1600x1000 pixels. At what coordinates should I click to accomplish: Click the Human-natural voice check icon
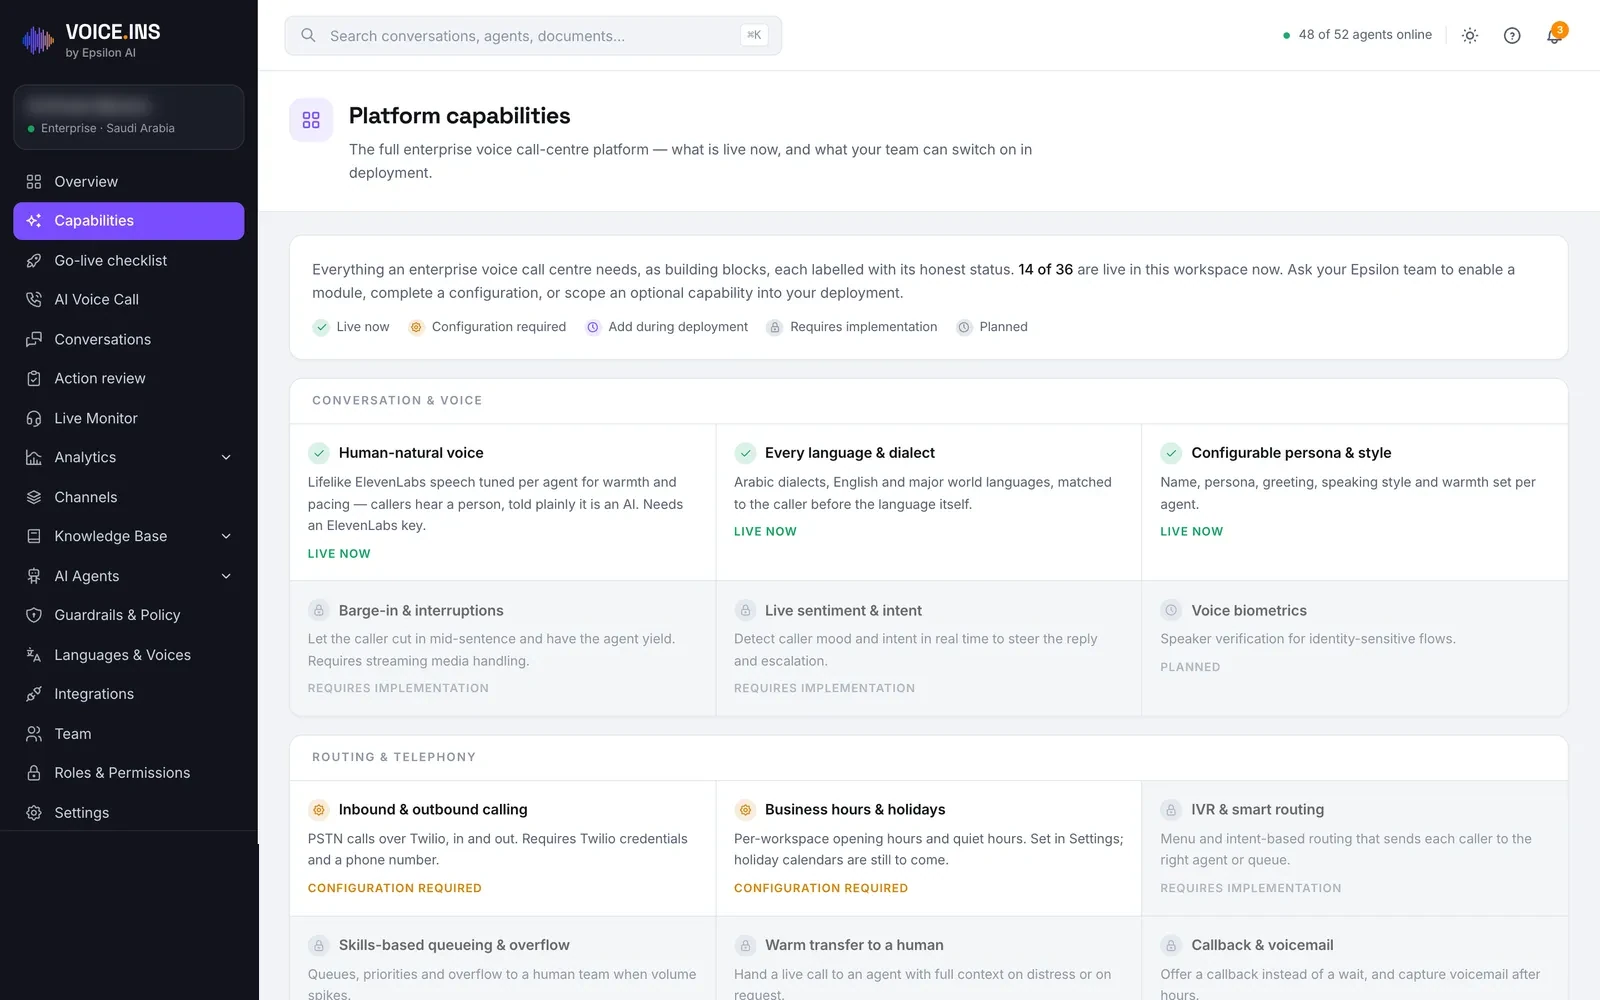pos(319,453)
